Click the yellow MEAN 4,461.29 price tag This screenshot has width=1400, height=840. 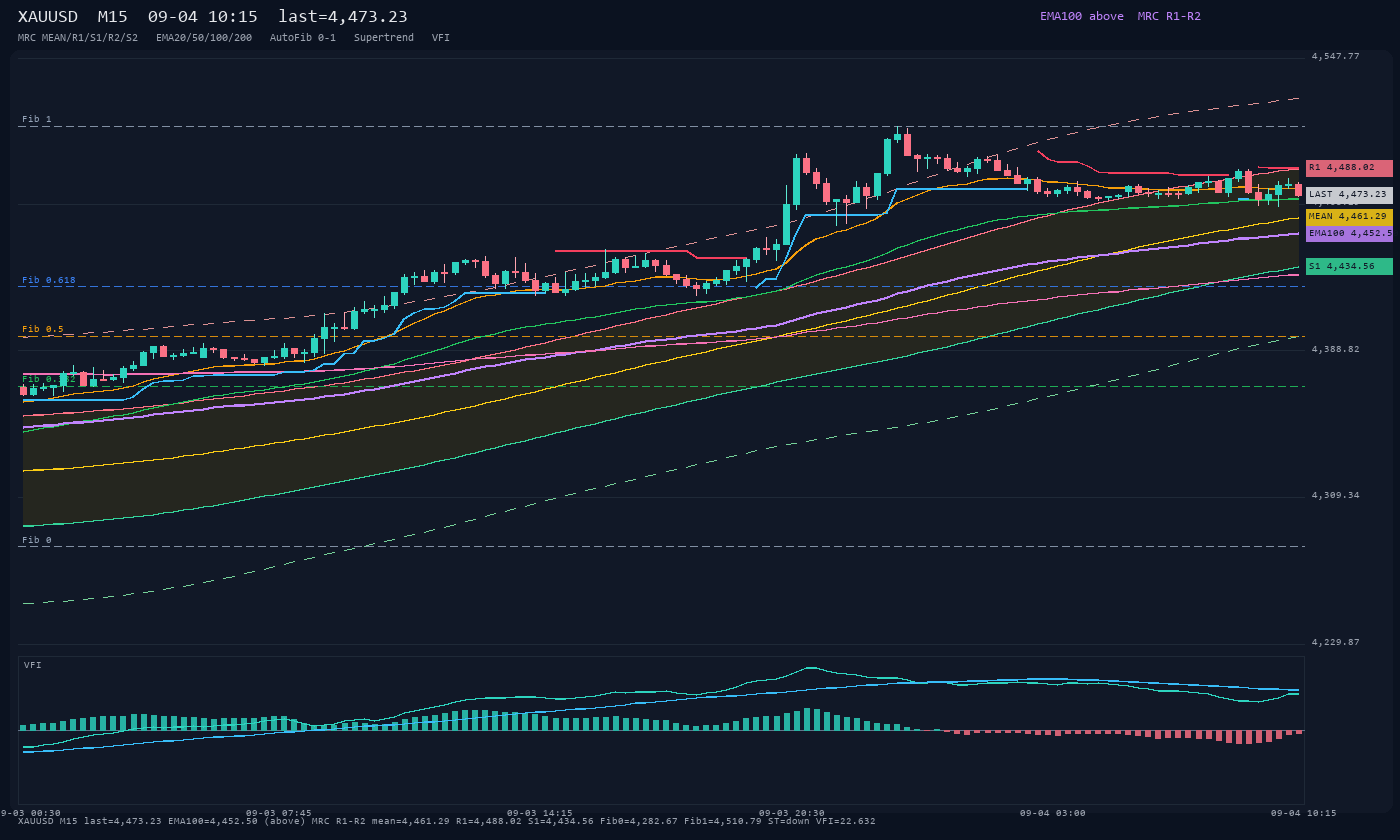[x=1349, y=217]
